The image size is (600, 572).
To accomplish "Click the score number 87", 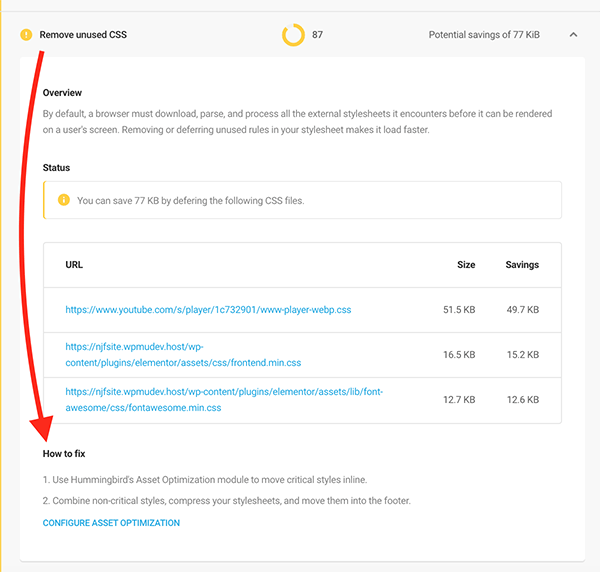I will pos(317,35).
